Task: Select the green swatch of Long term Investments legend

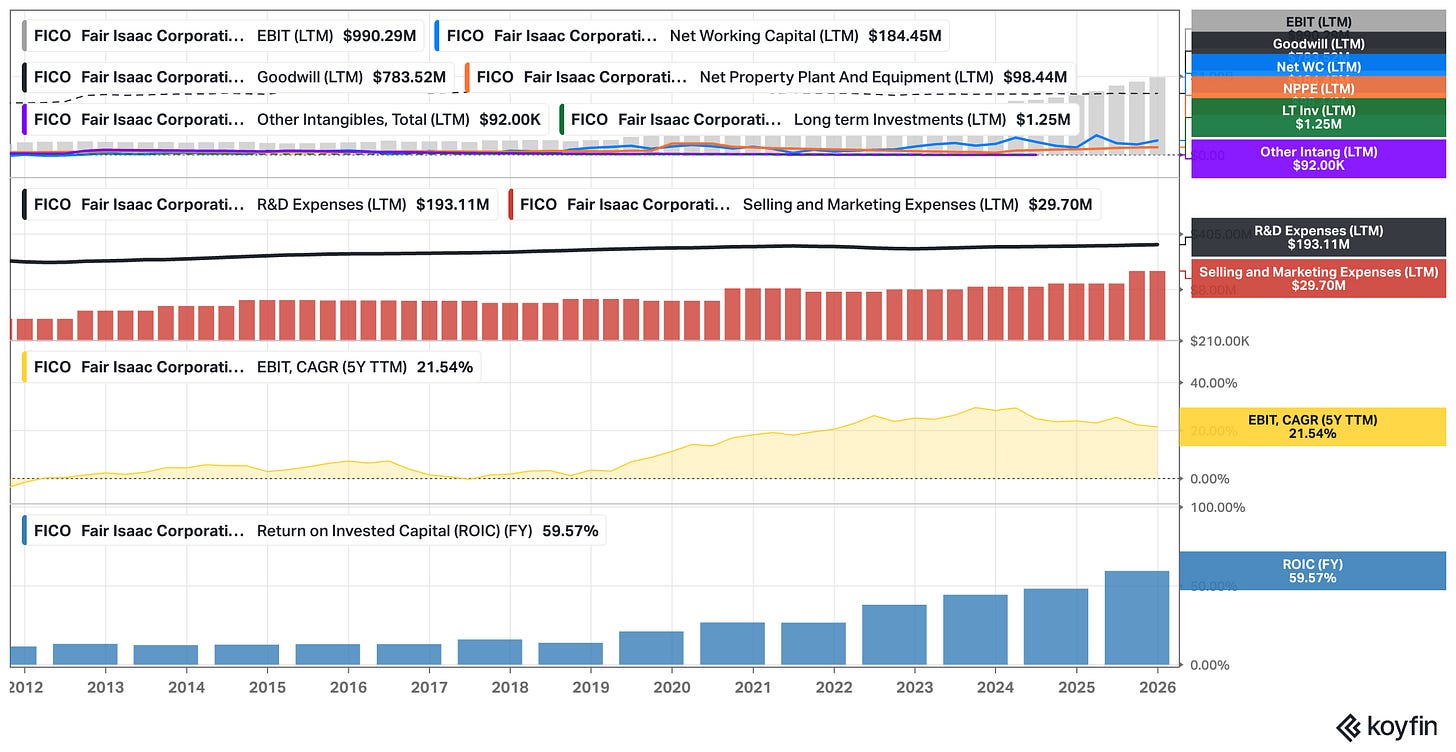Action: [563, 119]
